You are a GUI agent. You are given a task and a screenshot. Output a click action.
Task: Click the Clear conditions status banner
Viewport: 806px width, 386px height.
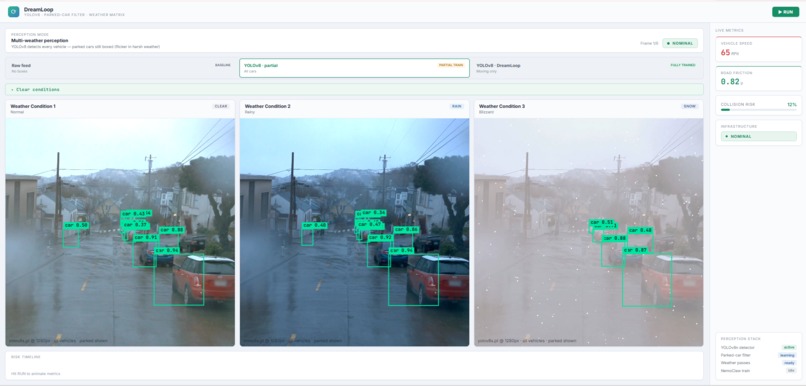[354, 89]
